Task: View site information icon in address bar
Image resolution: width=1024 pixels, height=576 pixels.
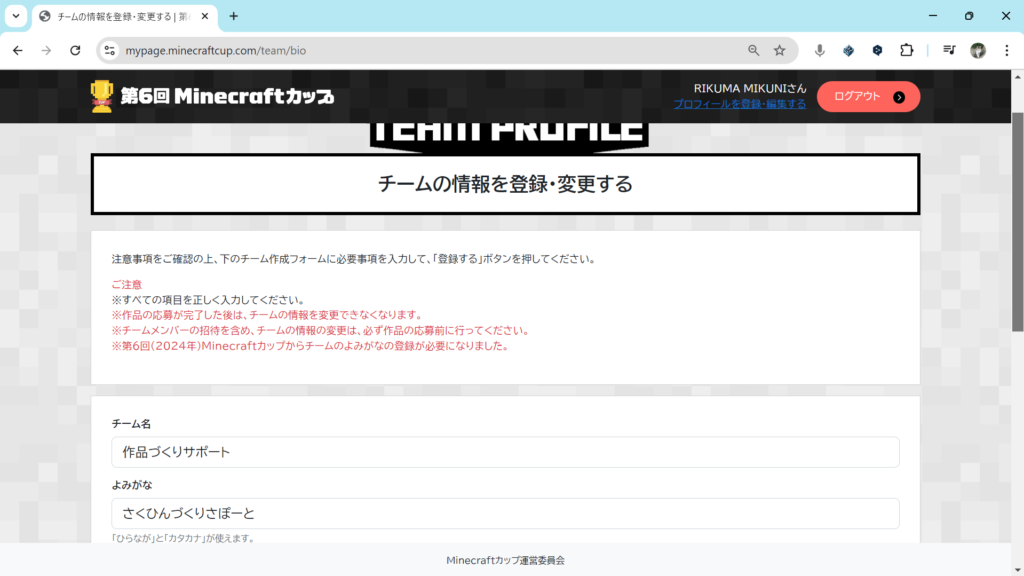Action: [x=110, y=50]
